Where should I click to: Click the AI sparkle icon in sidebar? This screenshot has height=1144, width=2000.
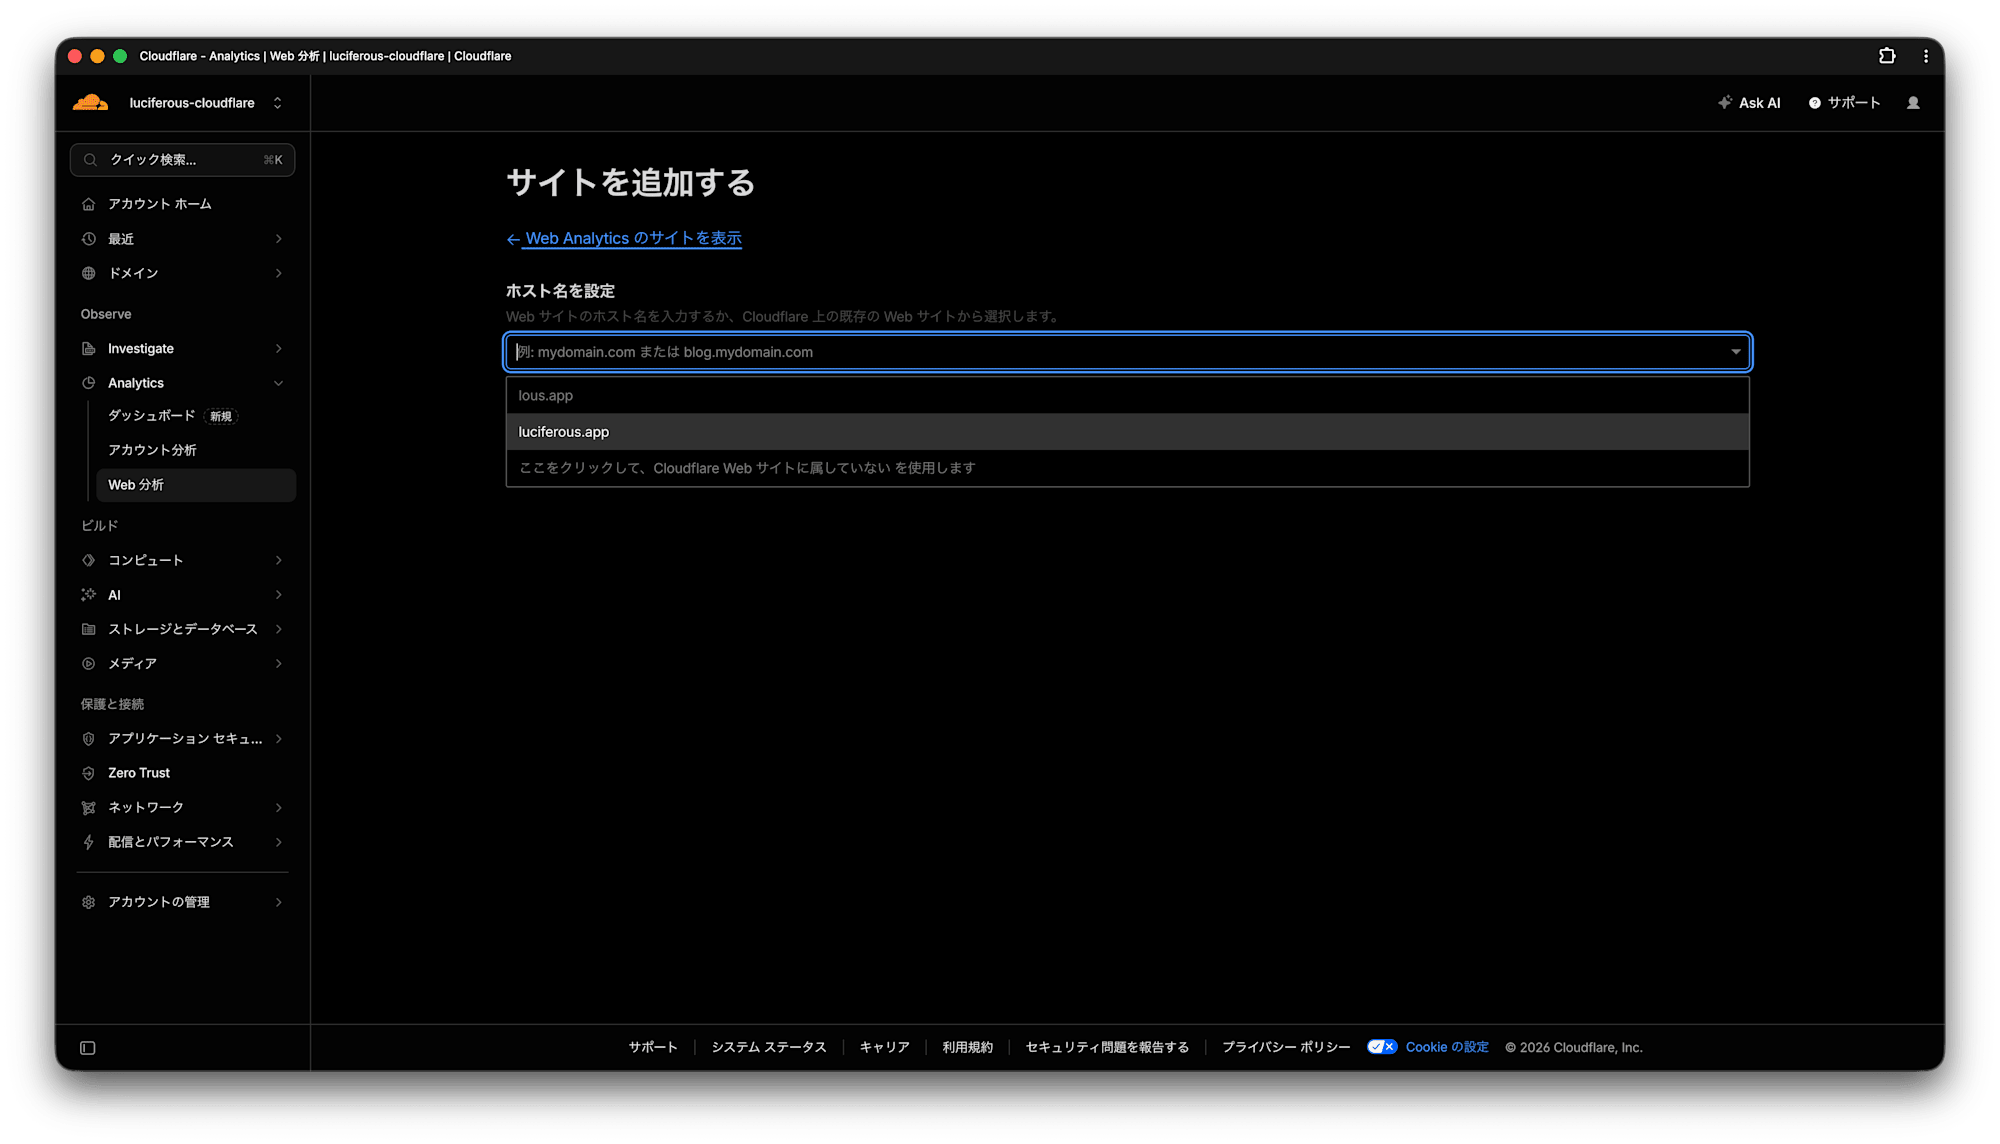(89, 595)
